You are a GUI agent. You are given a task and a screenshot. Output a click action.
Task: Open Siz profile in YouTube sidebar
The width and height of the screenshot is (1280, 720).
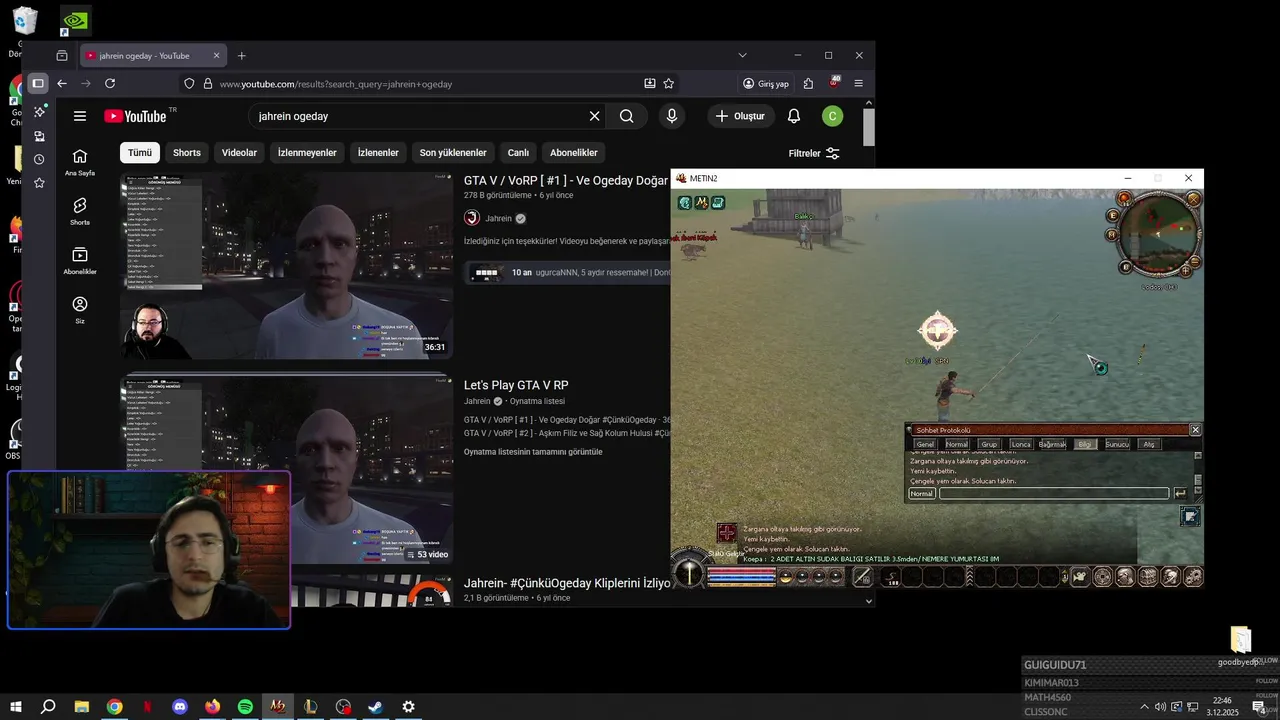click(x=80, y=310)
